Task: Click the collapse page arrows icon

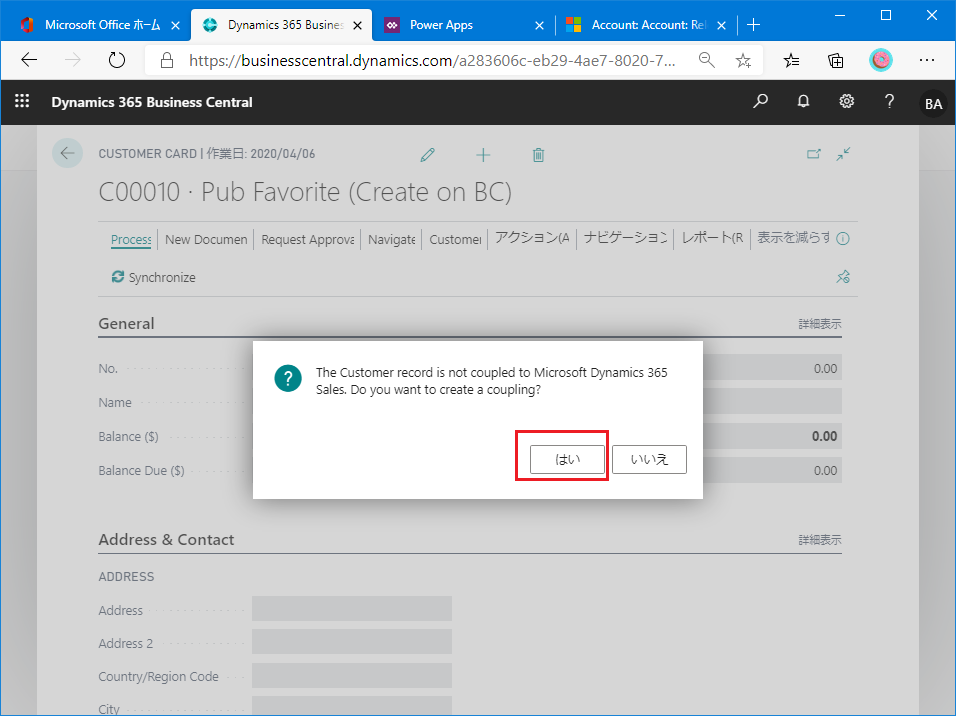Action: coord(843,154)
